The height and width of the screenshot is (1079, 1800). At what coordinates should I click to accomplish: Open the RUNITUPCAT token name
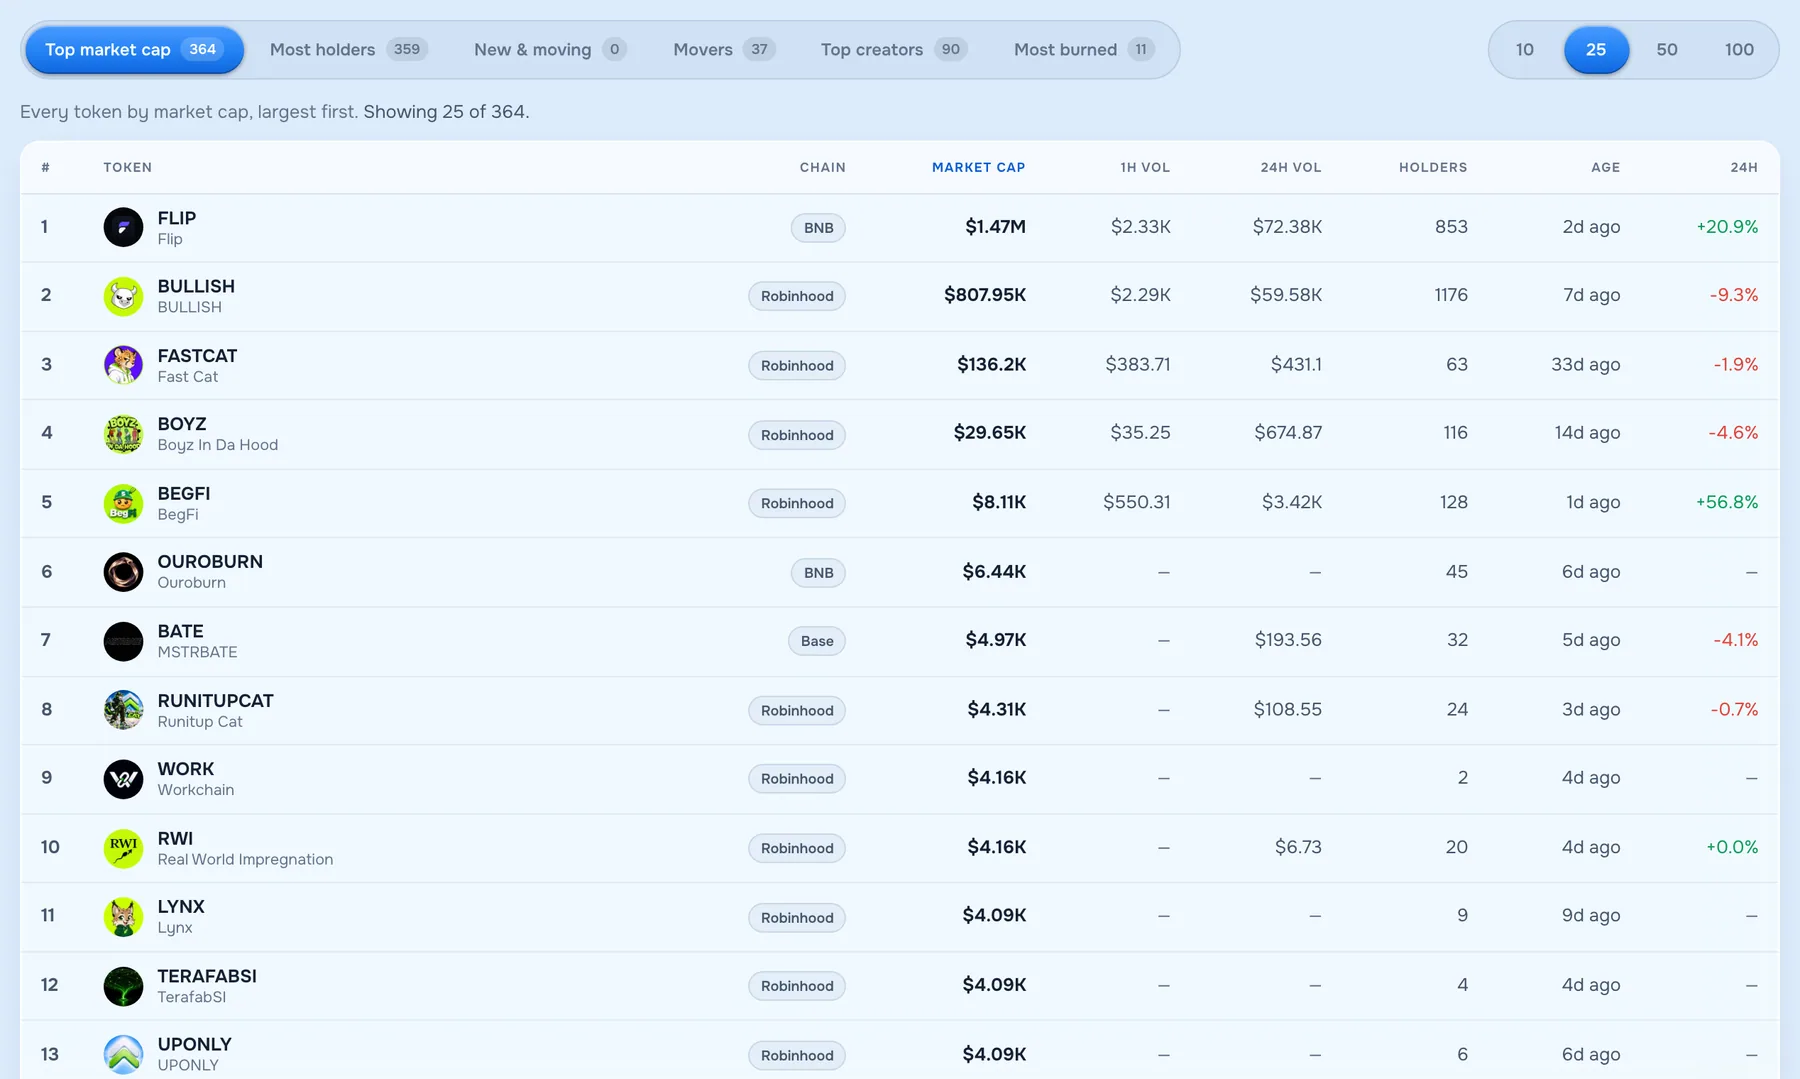click(x=215, y=701)
